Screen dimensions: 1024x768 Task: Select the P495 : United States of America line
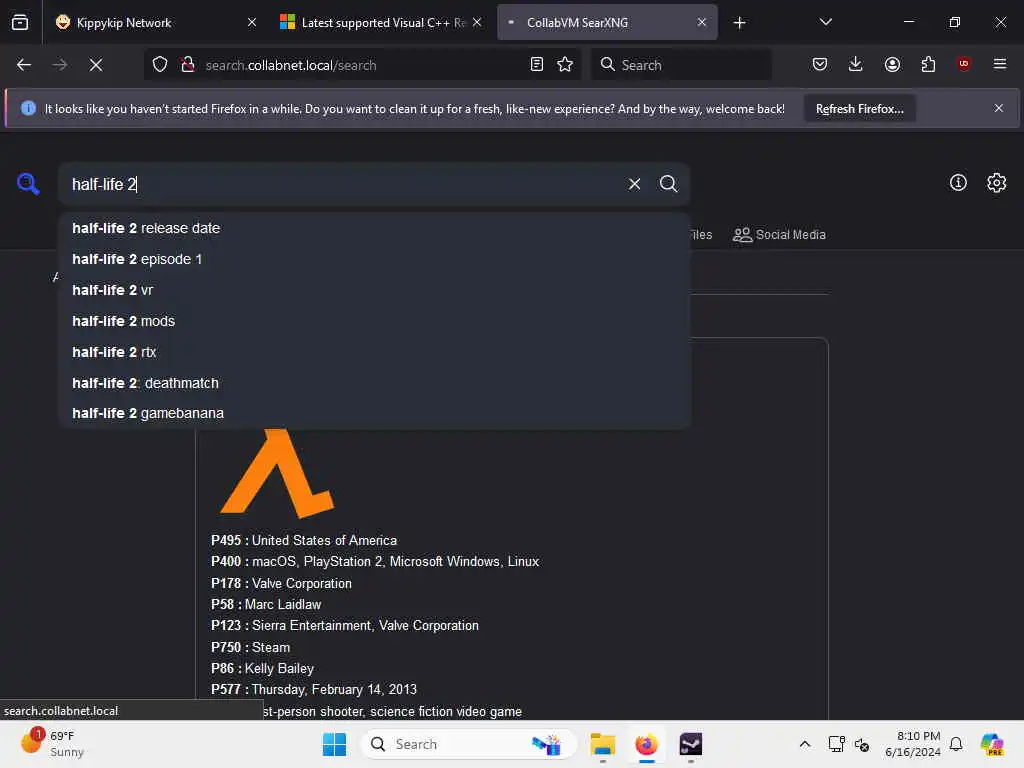304,540
